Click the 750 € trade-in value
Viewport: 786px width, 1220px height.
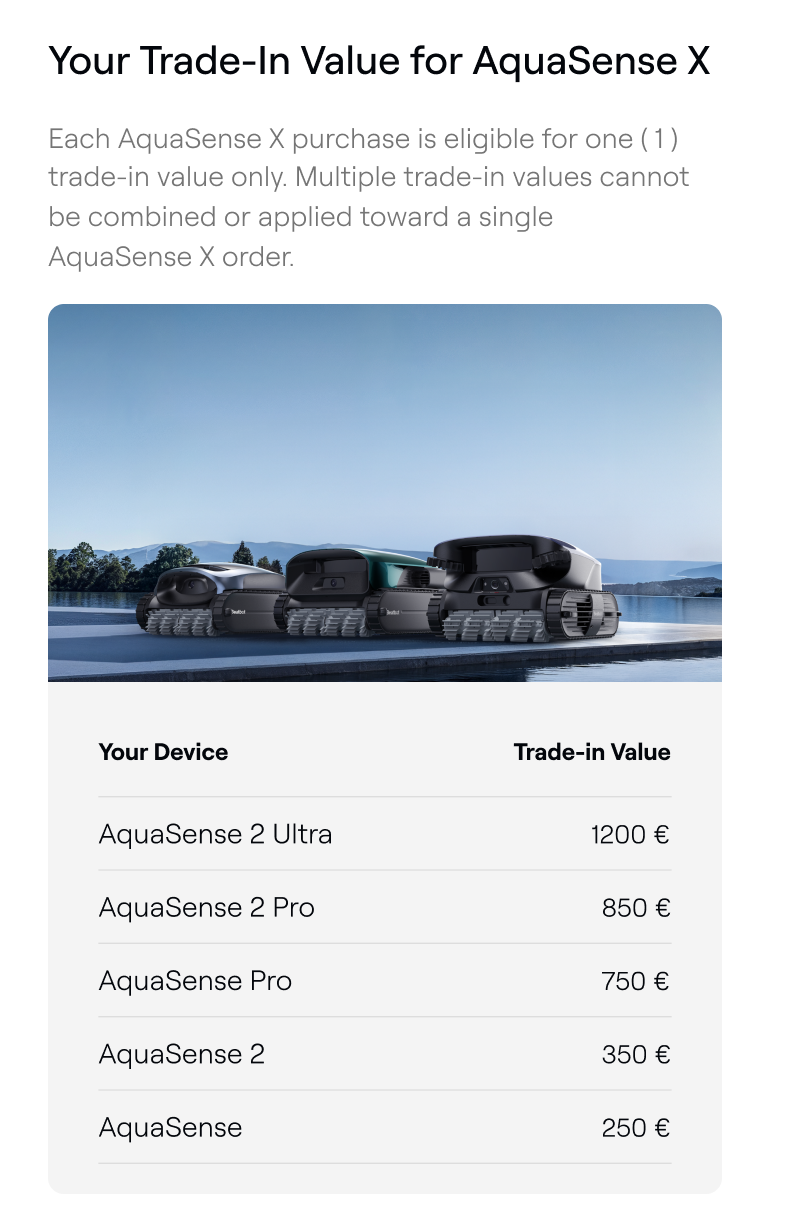click(636, 981)
